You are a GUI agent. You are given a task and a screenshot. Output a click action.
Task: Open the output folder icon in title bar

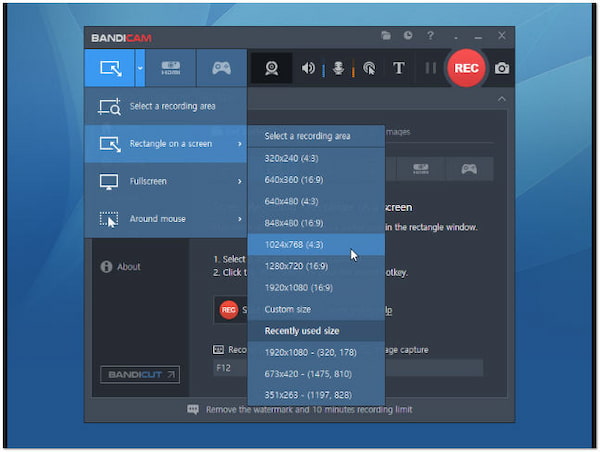[386, 36]
